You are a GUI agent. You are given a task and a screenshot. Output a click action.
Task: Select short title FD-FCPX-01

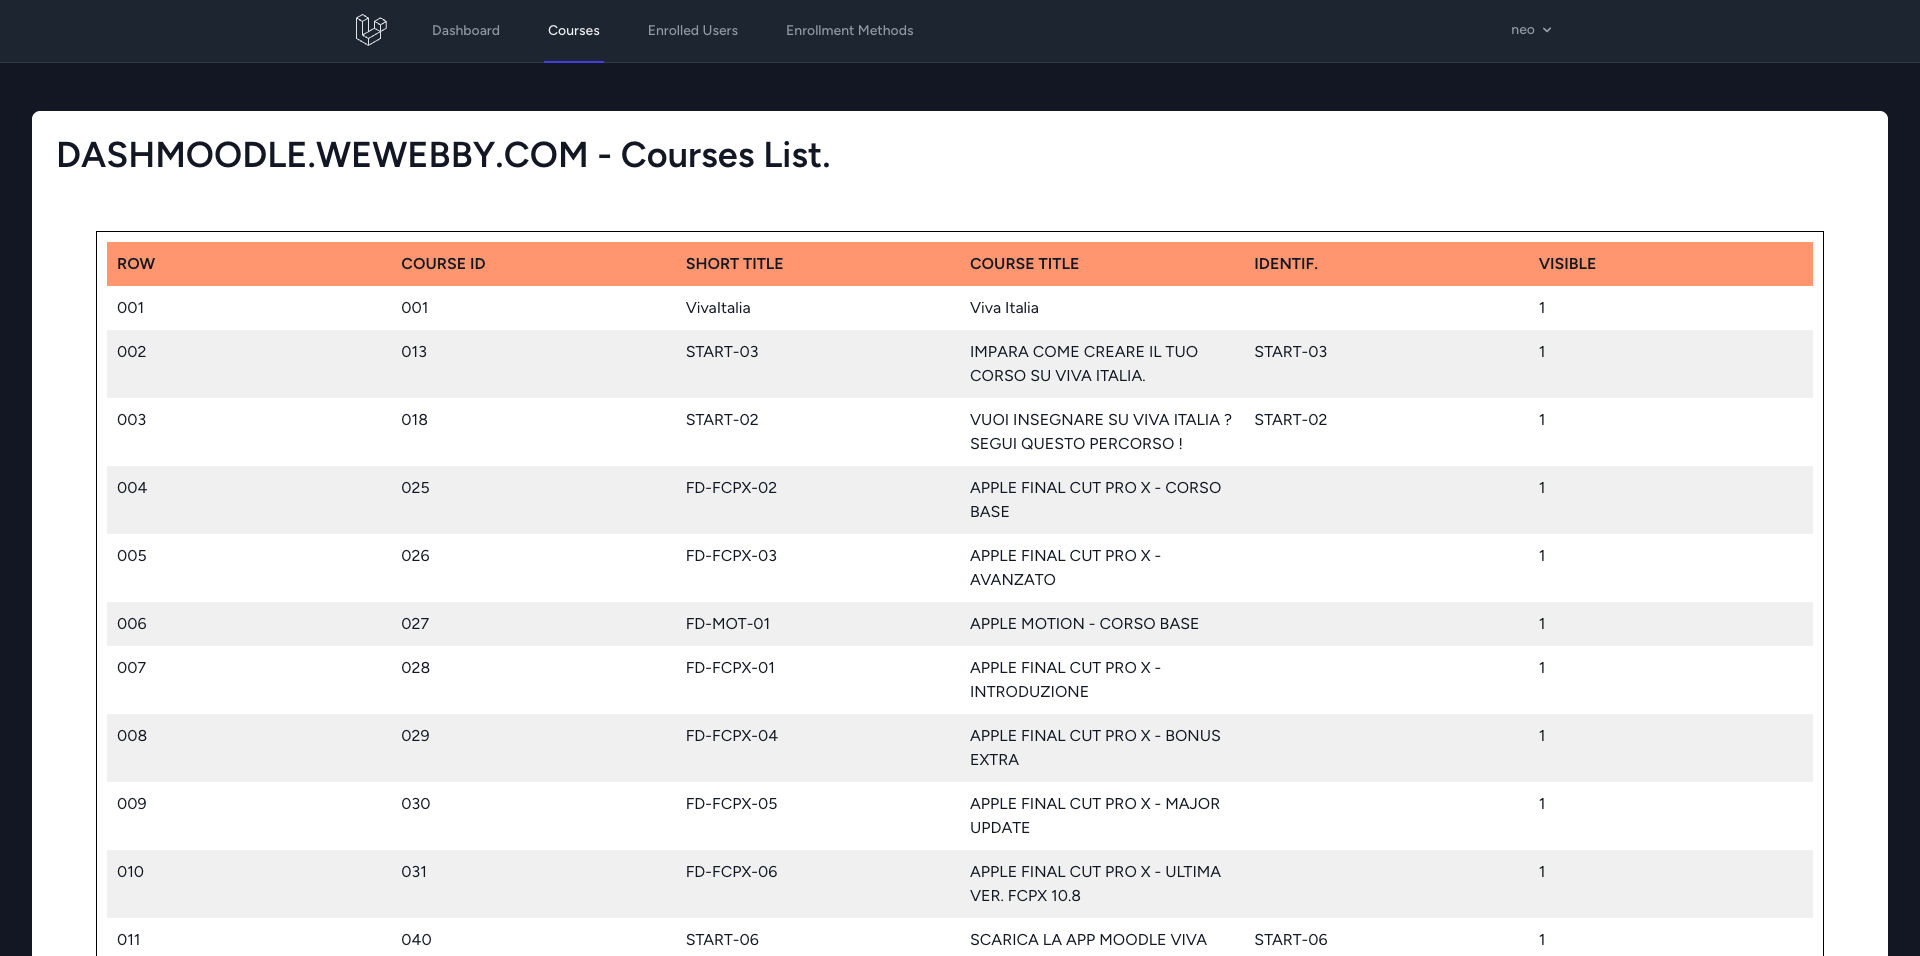pyautogui.click(x=730, y=668)
